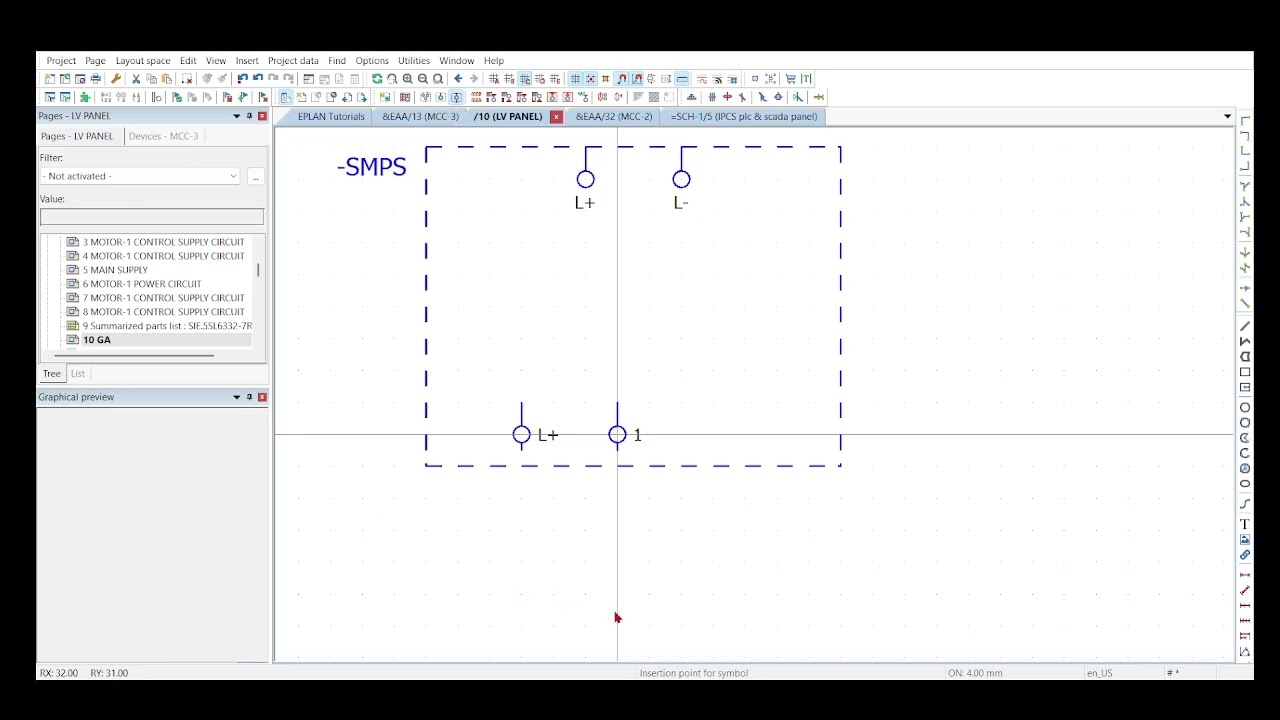The height and width of the screenshot is (720, 1280).
Task: Toggle the Grid C size button
Action: [525, 79]
